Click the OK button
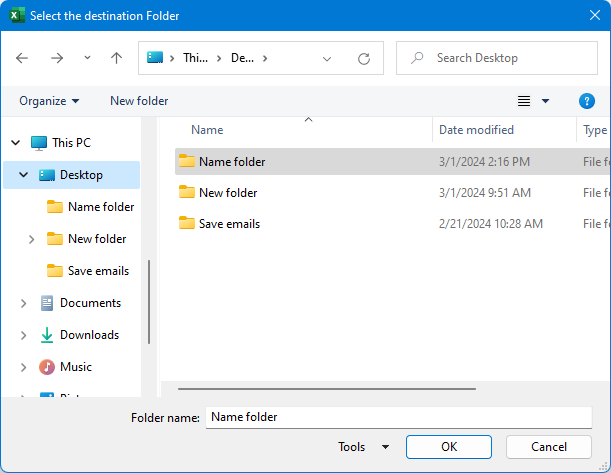Viewport: 611px width, 473px height. 449,447
